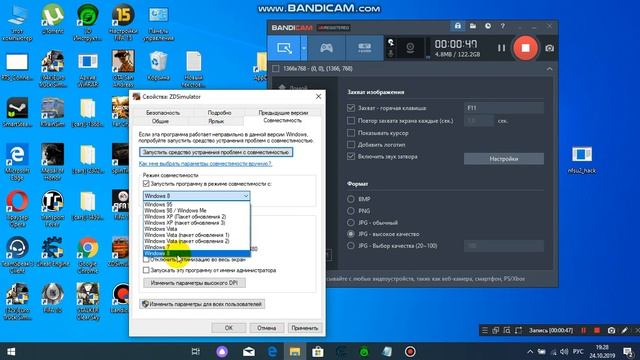640x360 pixels.
Task: Enable Bandicam show cursor checkbox
Action: [x=351, y=133]
